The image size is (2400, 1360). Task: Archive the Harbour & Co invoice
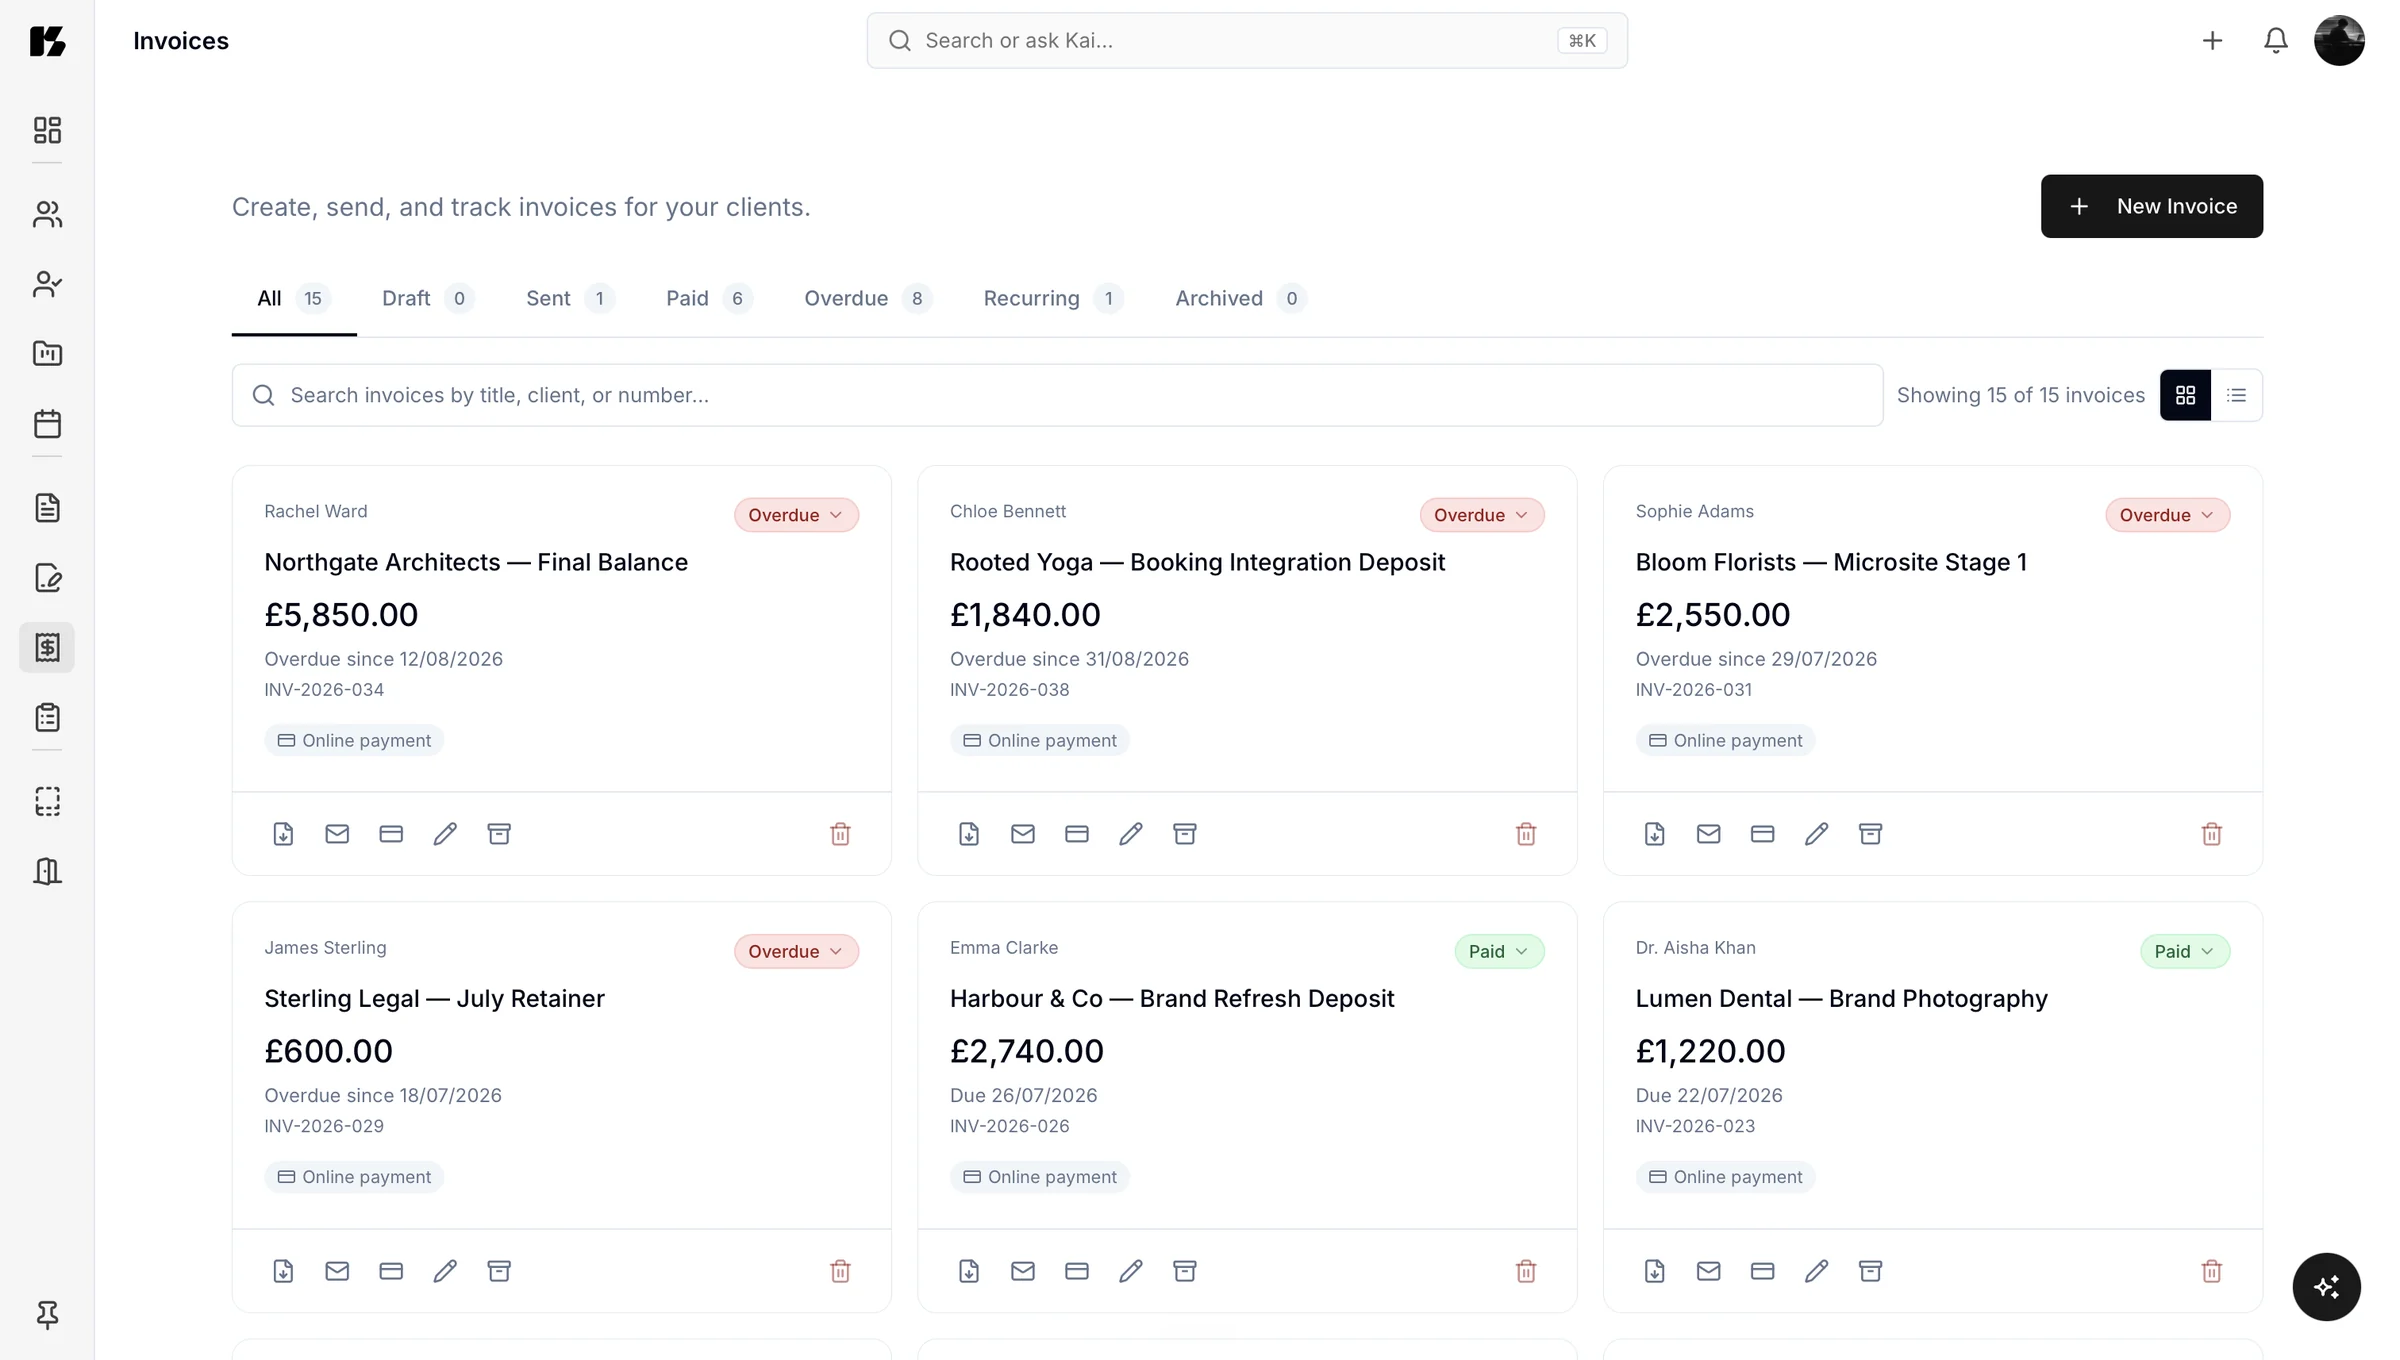pos(1185,1271)
